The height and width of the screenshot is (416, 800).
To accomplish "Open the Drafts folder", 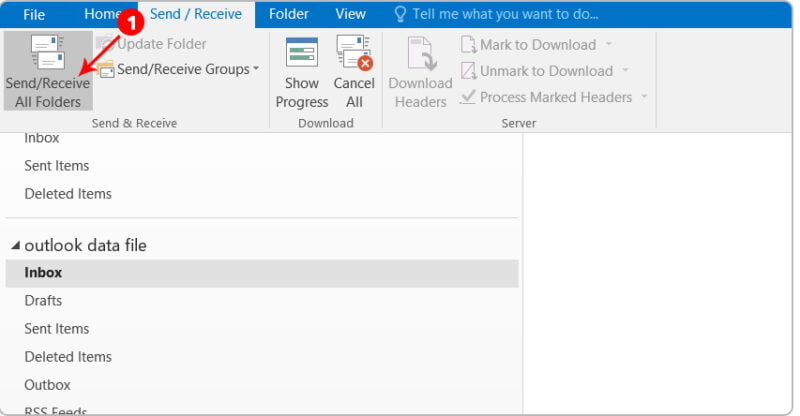I will point(43,300).
